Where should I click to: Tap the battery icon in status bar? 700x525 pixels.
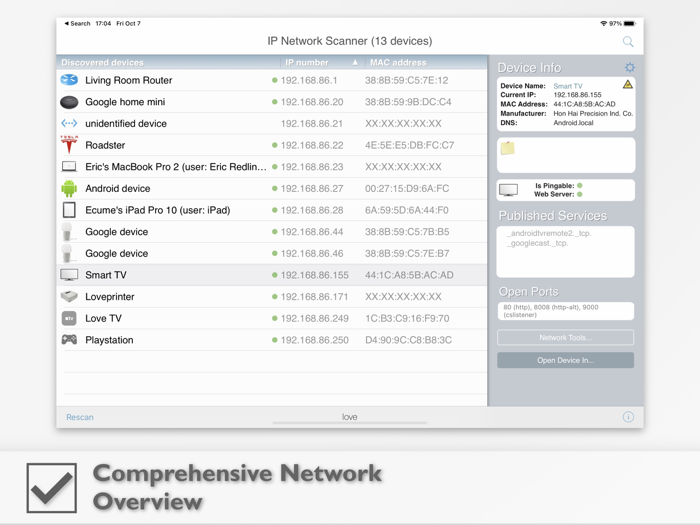pyautogui.click(x=629, y=23)
